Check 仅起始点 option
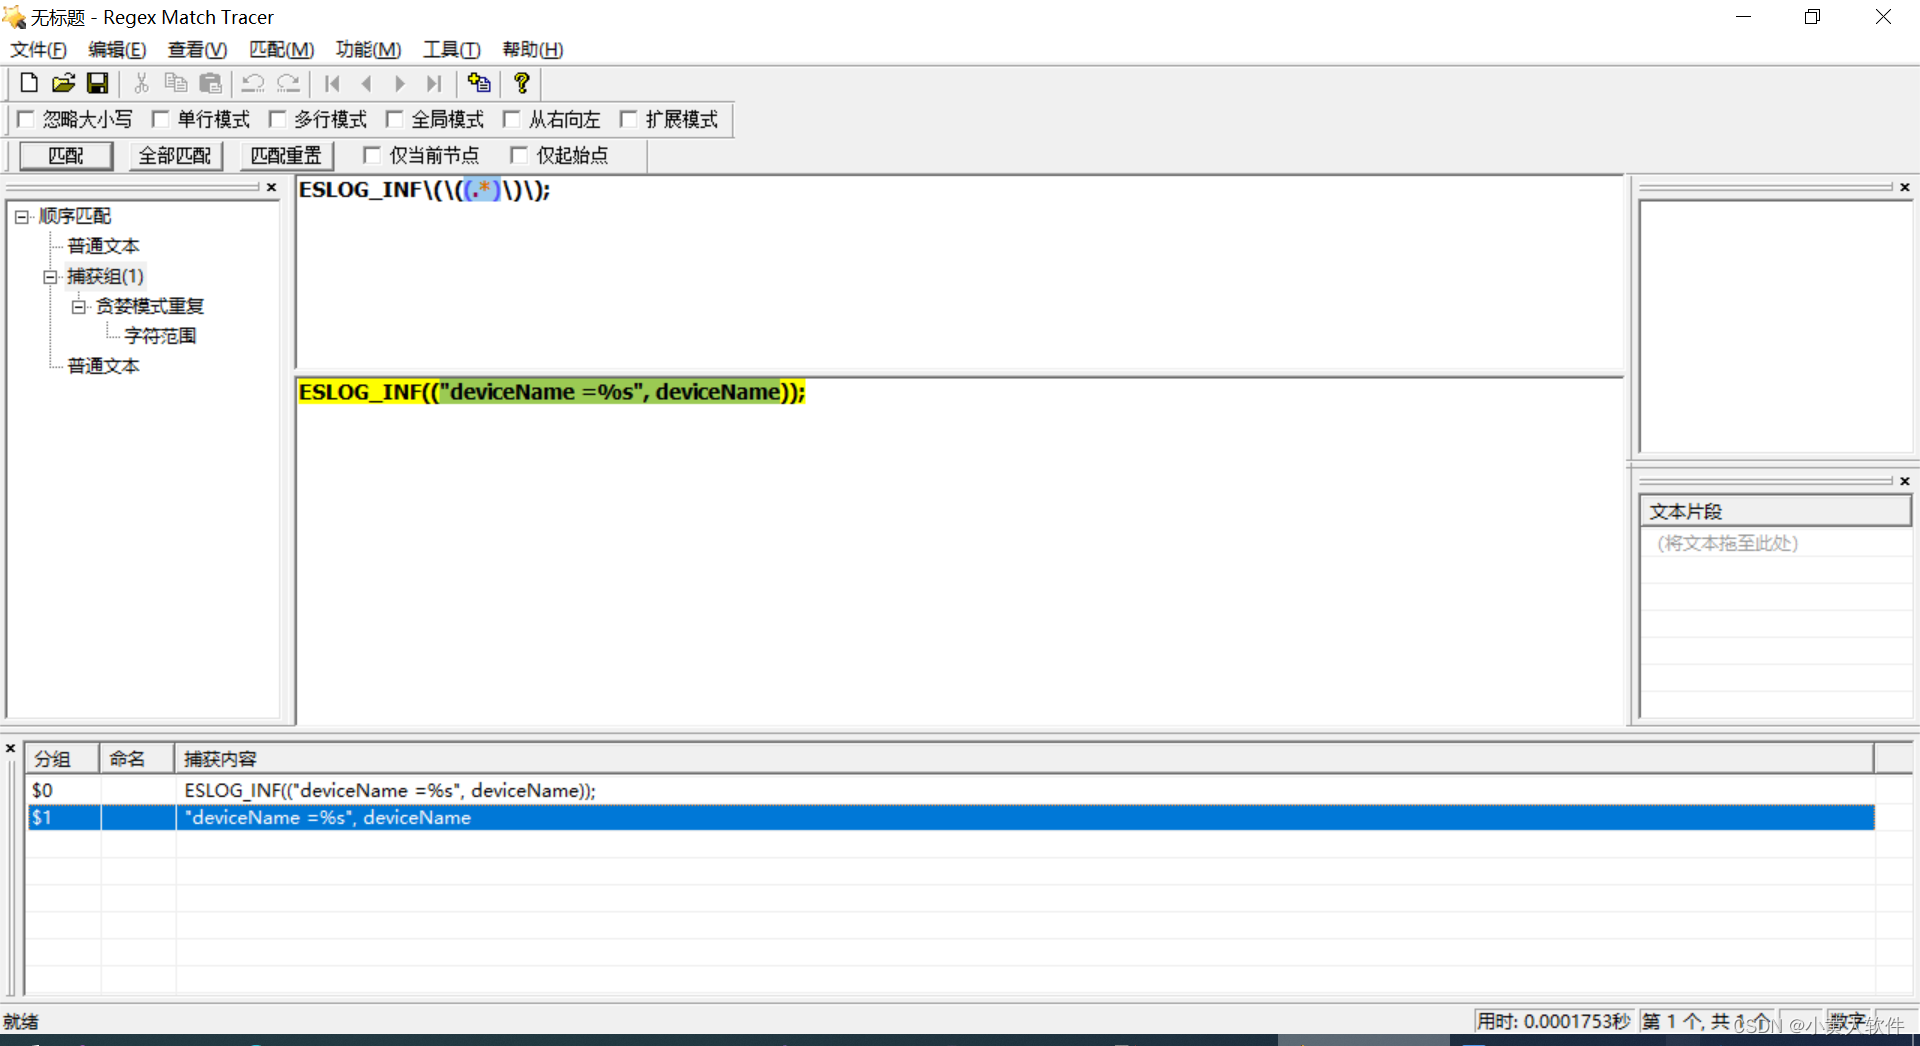This screenshot has height=1046, width=1920. [519, 155]
